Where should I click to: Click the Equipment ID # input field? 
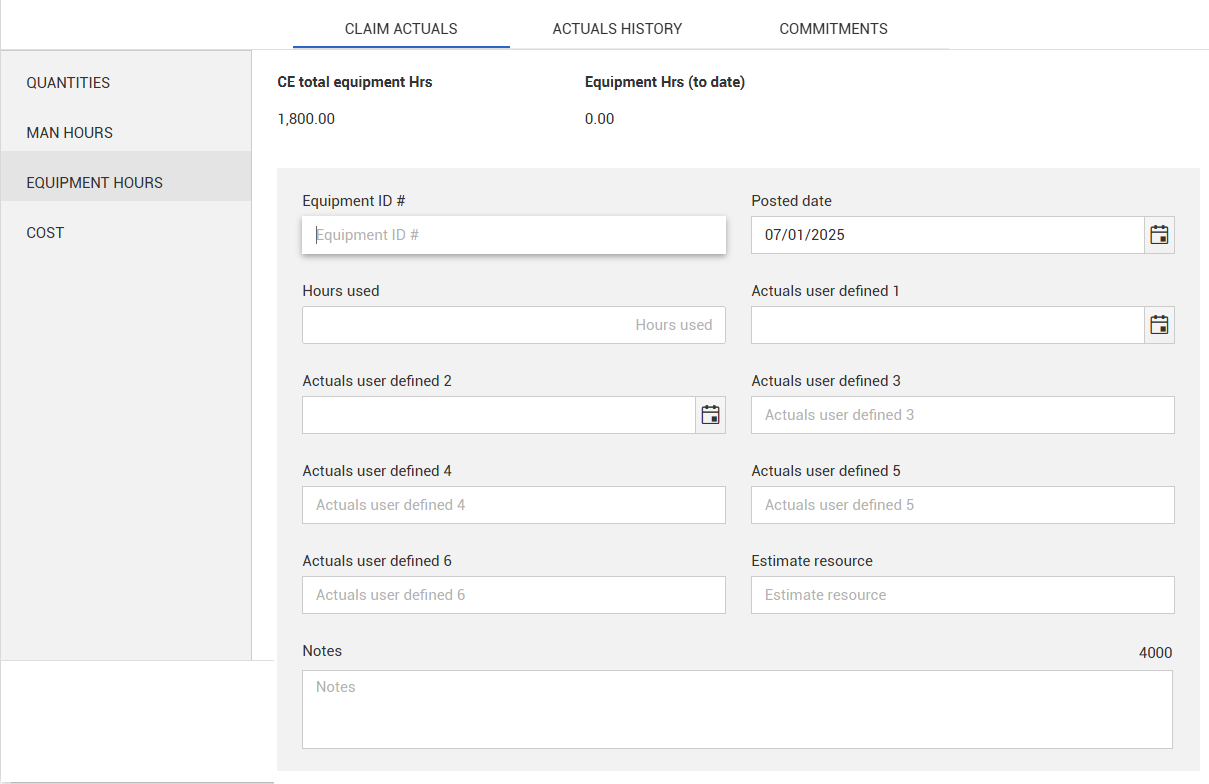[513, 235]
